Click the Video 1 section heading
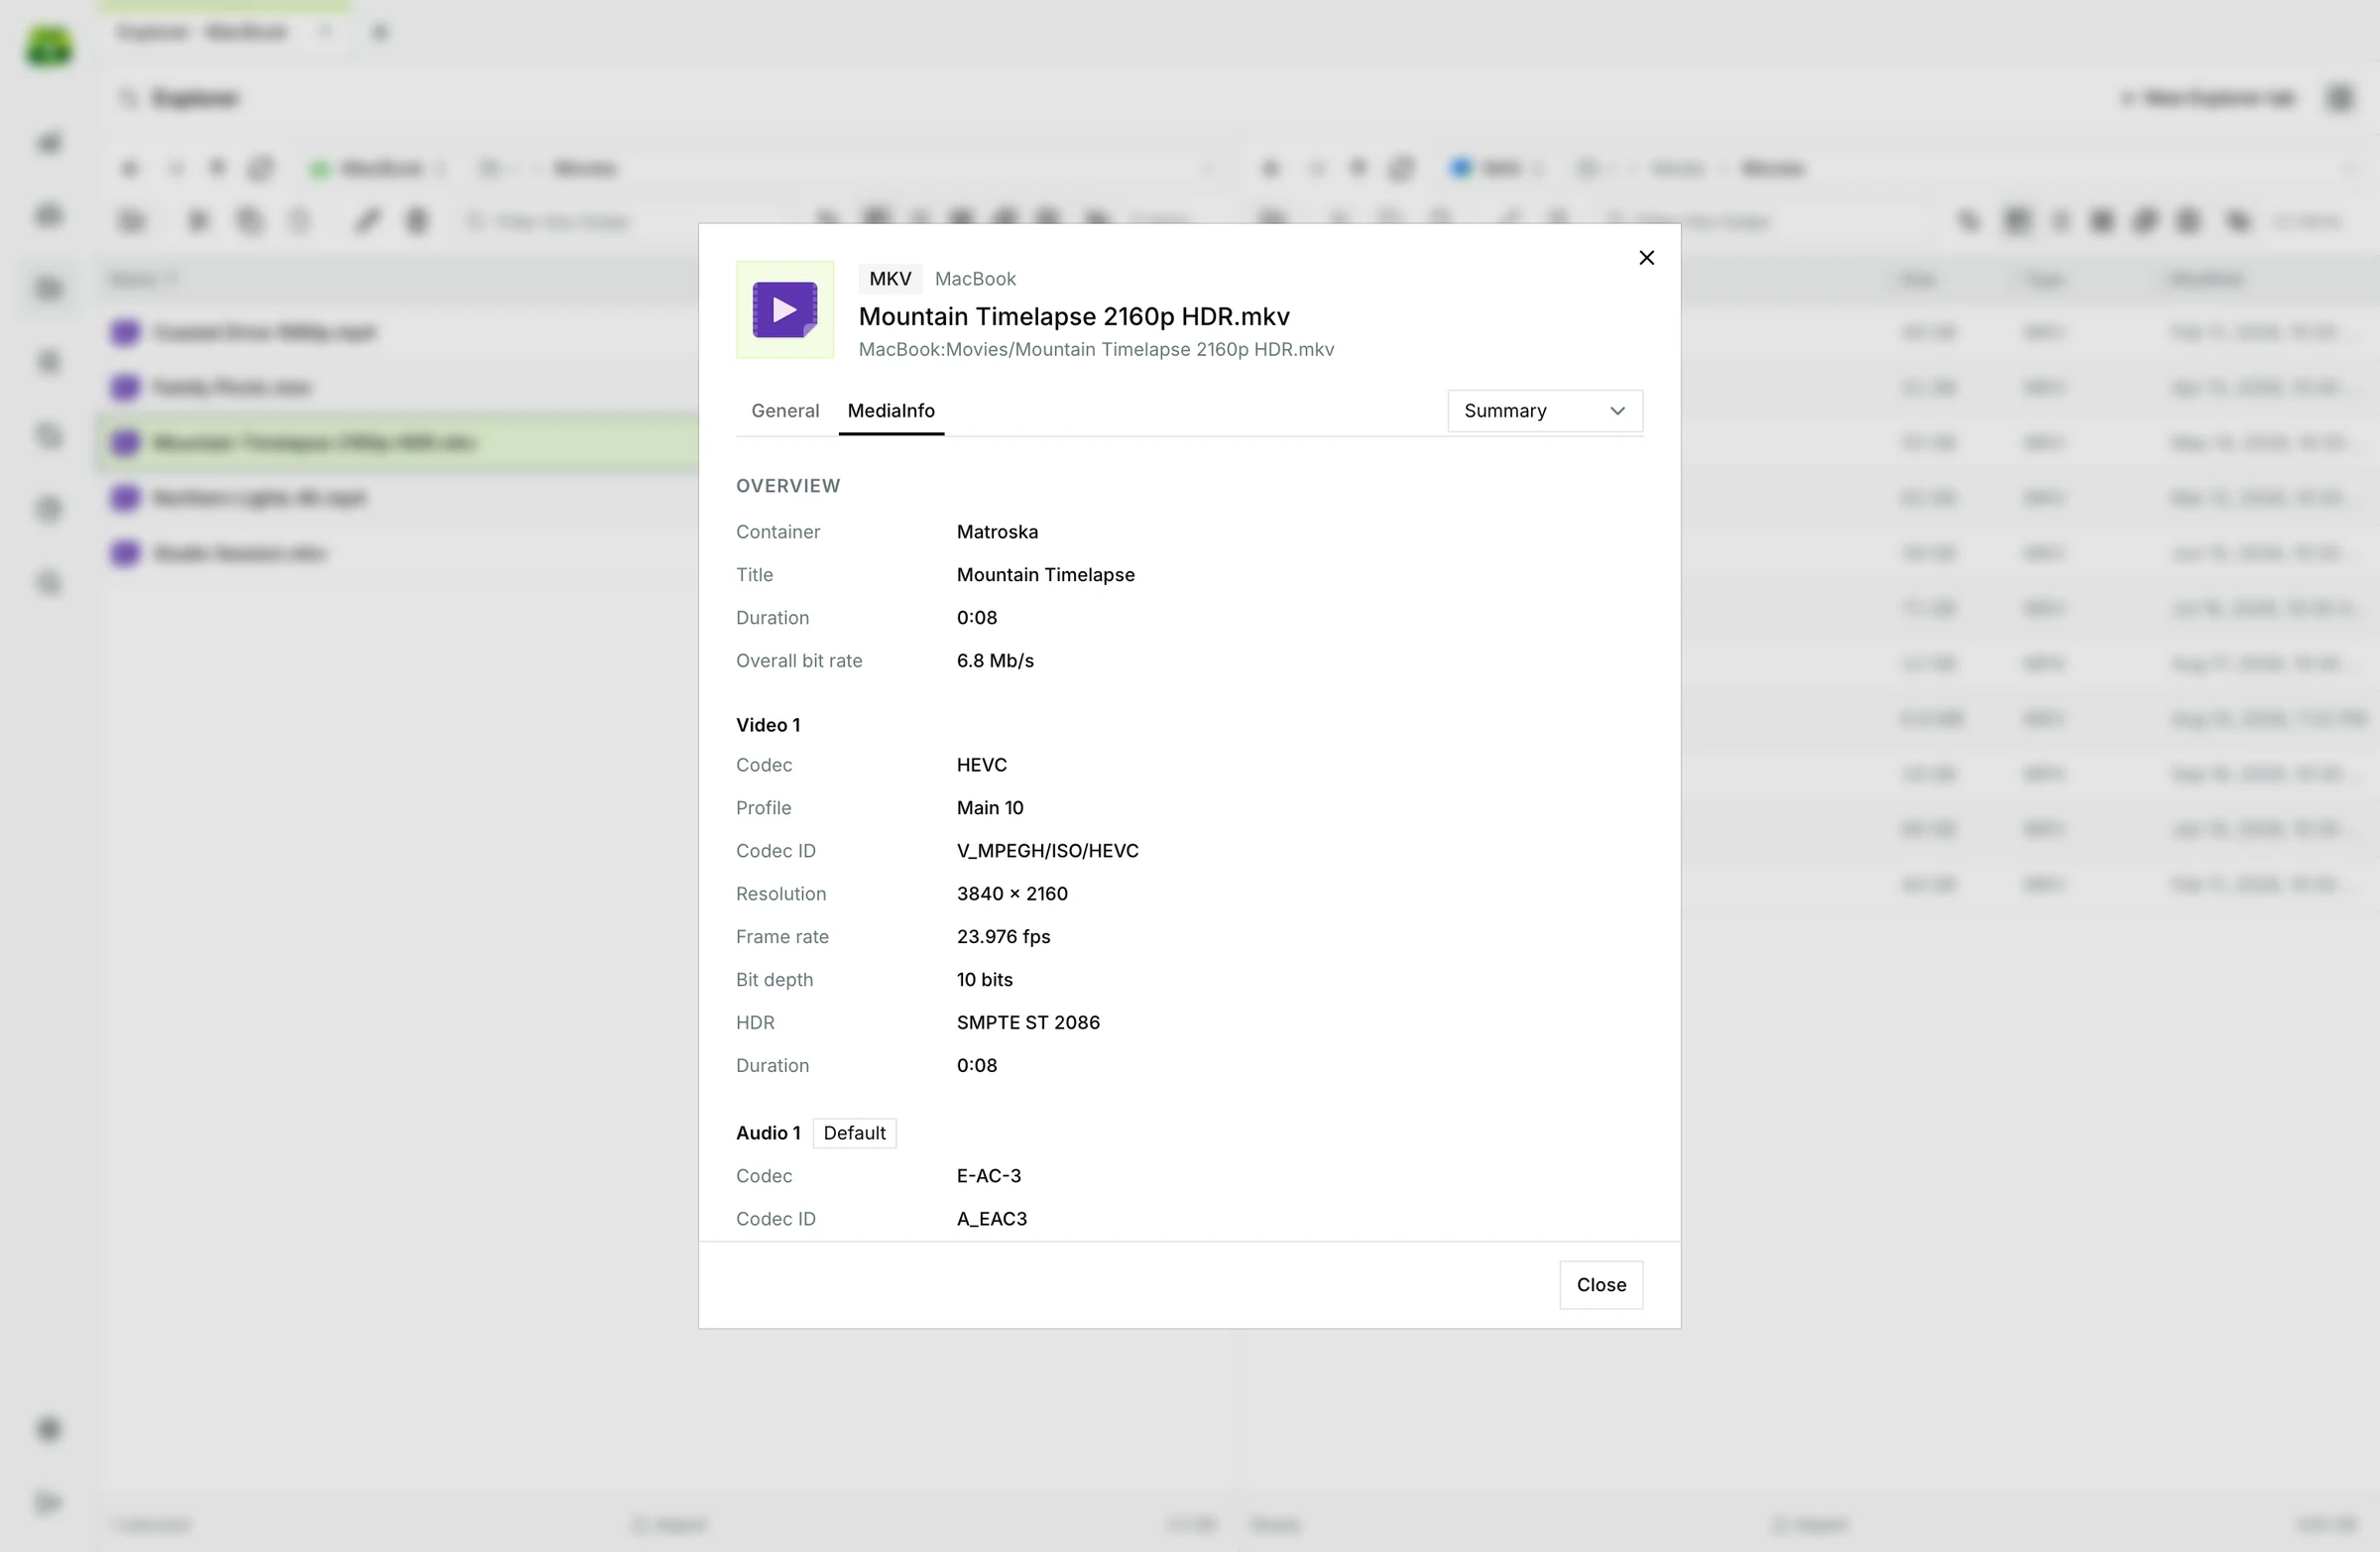 click(x=768, y=725)
